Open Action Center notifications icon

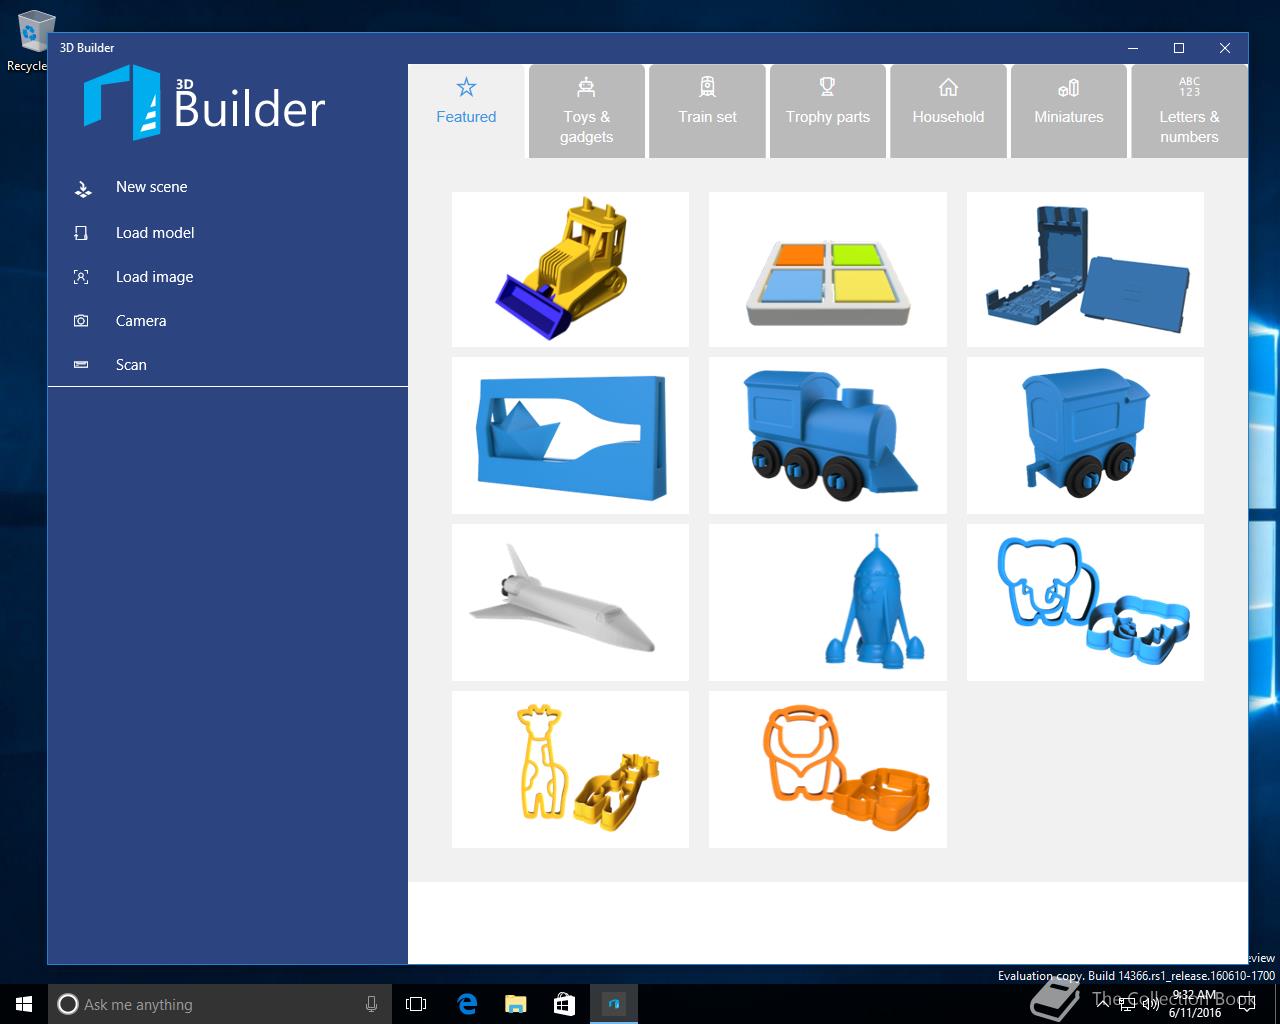coord(1247,1004)
